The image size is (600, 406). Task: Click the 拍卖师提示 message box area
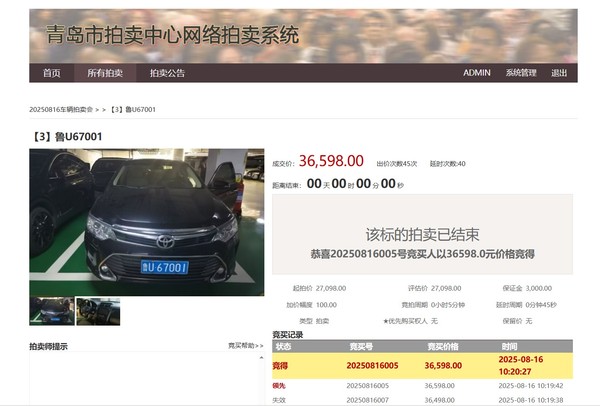tap(146, 380)
